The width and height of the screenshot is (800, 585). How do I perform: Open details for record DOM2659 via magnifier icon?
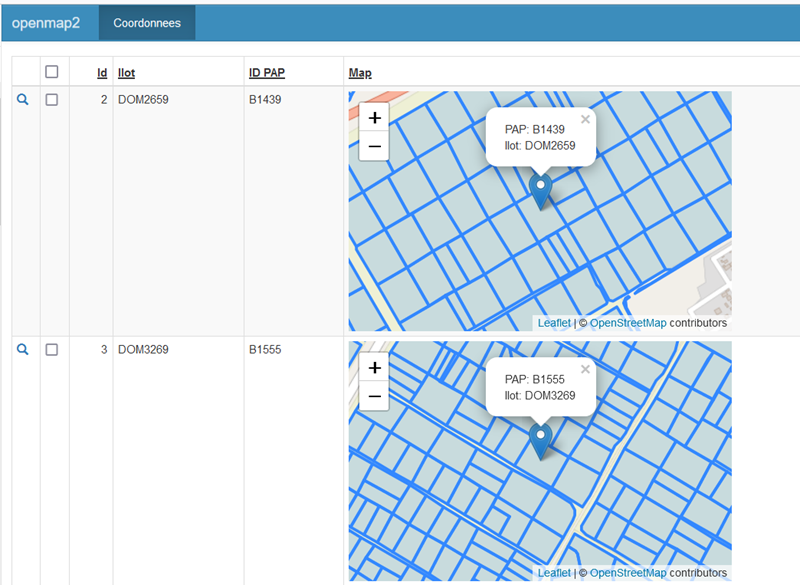22,99
